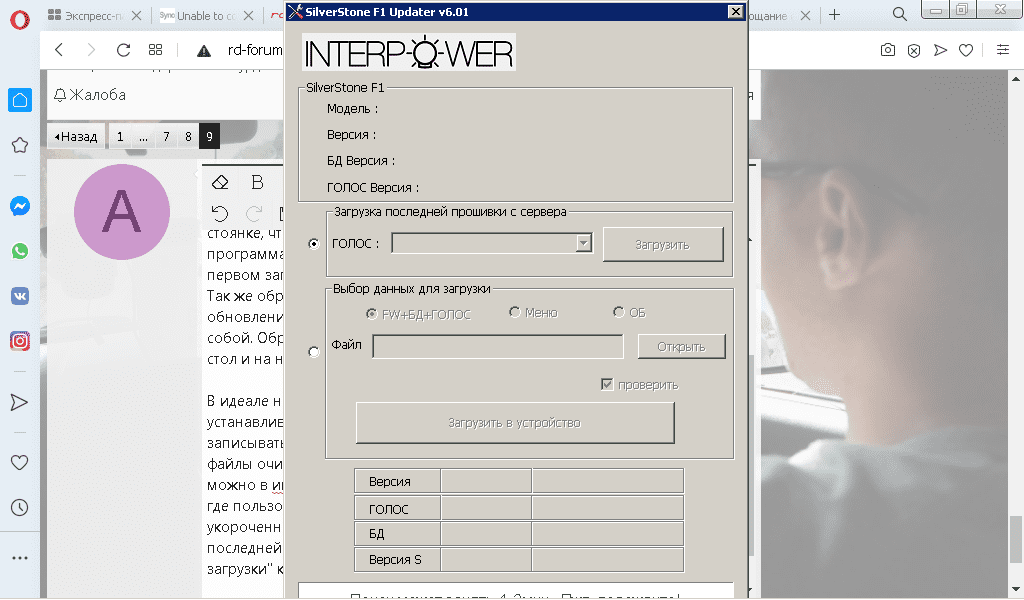Switch to the Экспресс-панель tab

coord(85,16)
